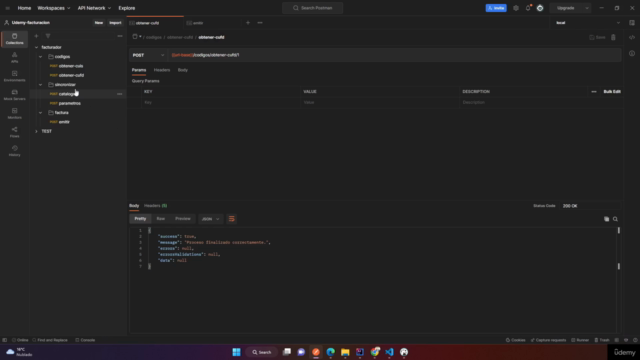
Task: Open the hamburger menu at top left
Action: click(7, 8)
